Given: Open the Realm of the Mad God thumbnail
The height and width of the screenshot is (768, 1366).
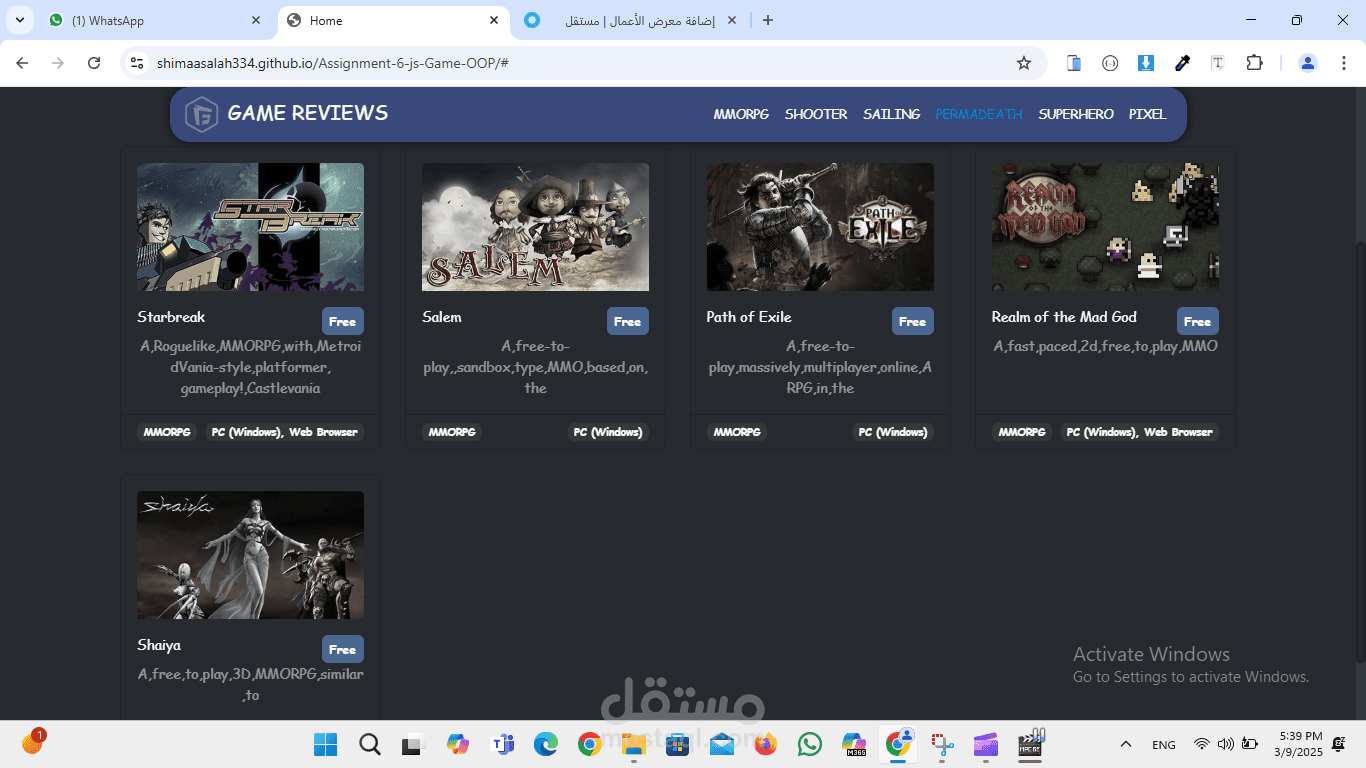Looking at the screenshot, I should pos(1105,227).
